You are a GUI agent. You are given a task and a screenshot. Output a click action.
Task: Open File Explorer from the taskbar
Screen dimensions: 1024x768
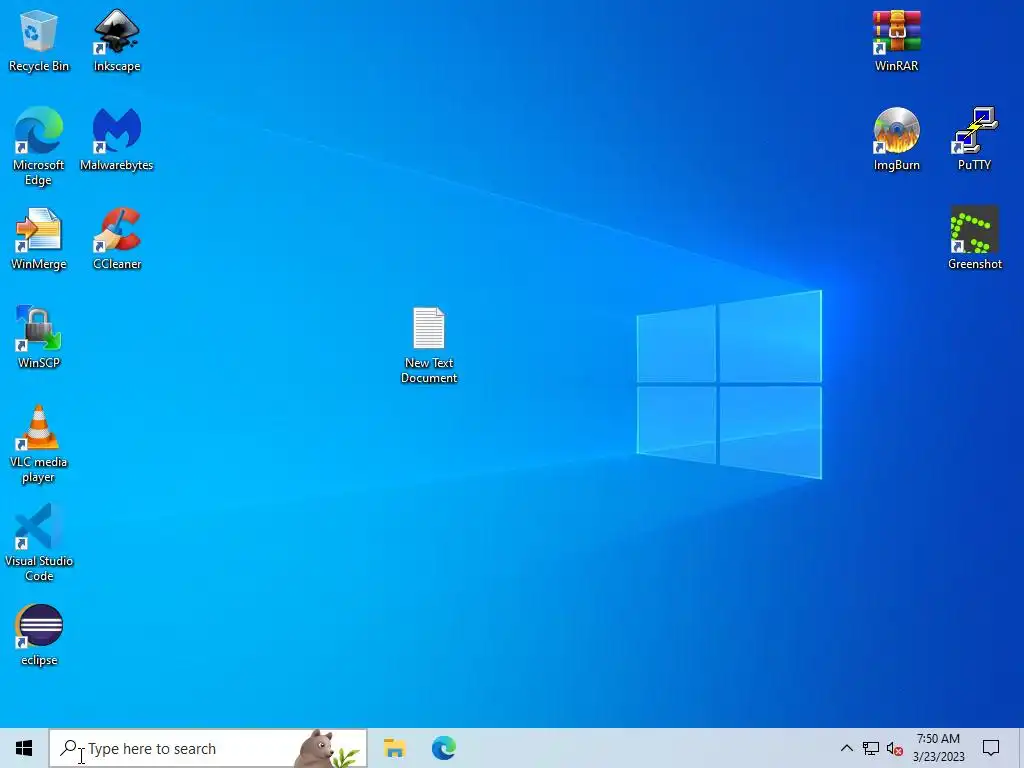click(394, 748)
